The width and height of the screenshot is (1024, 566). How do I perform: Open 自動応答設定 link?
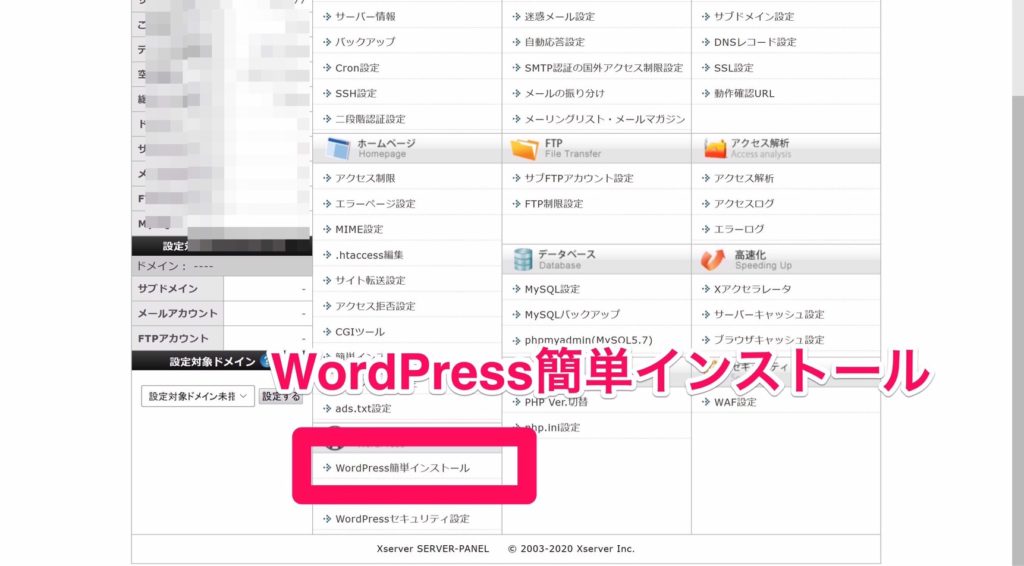click(554, 42)
